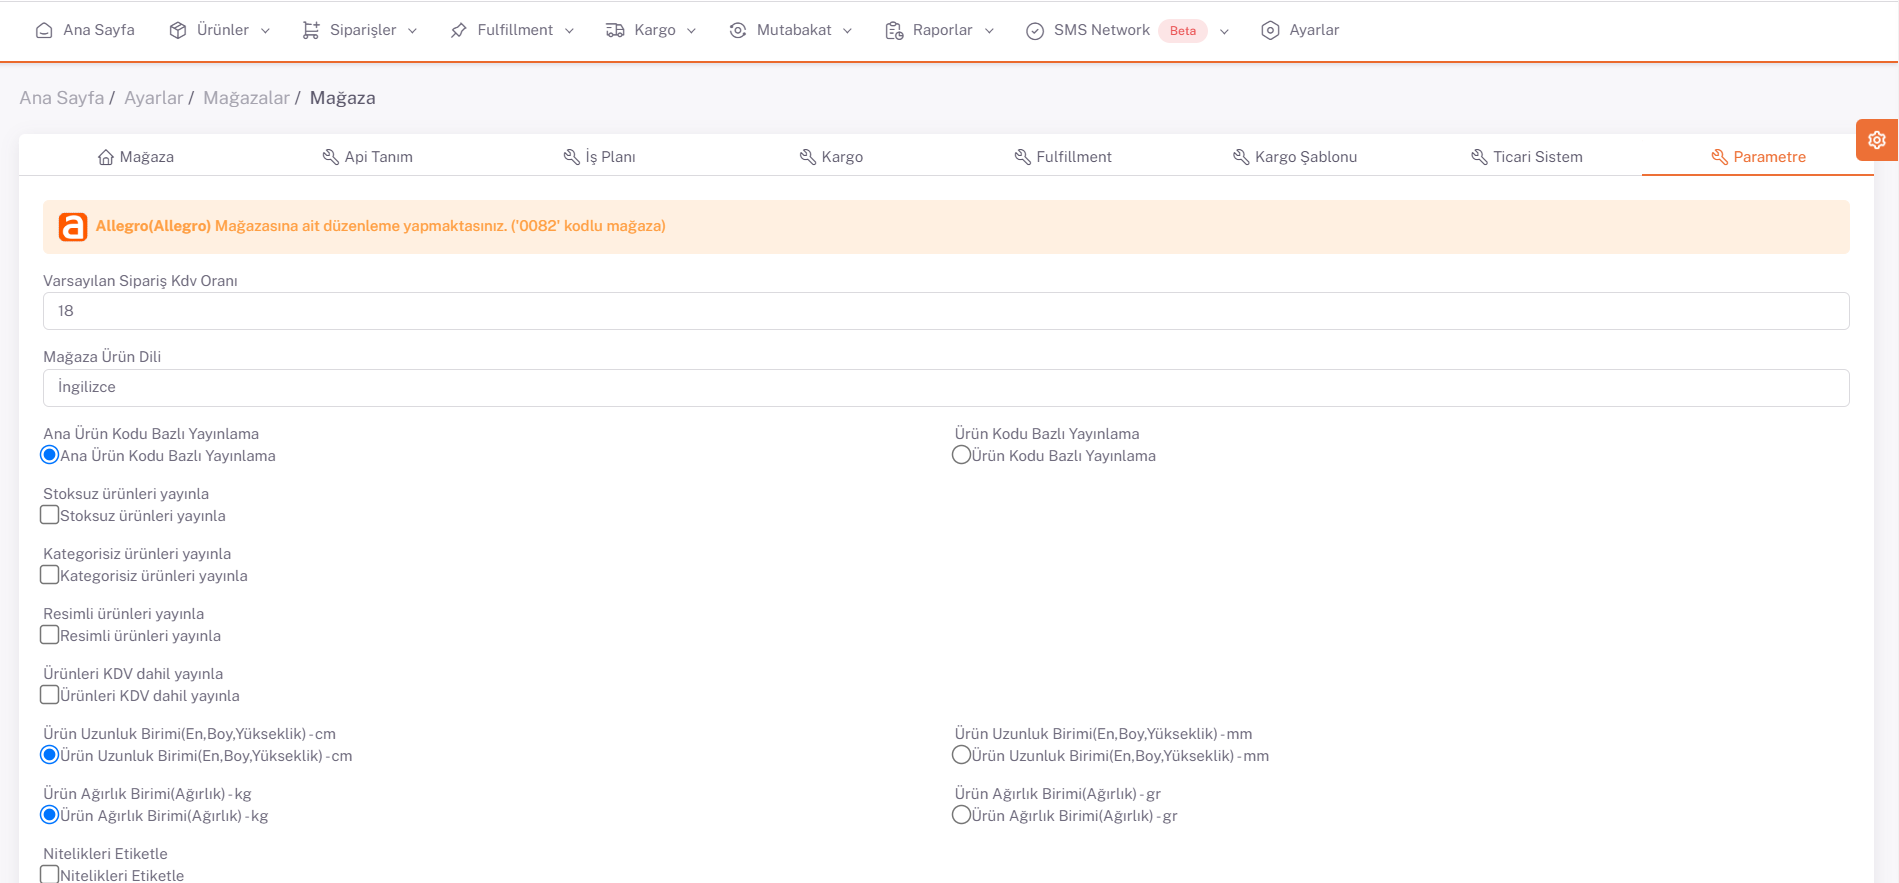
Task: Click the Ayarlar hexagon icon
Action: click(x=1270, y=31)
